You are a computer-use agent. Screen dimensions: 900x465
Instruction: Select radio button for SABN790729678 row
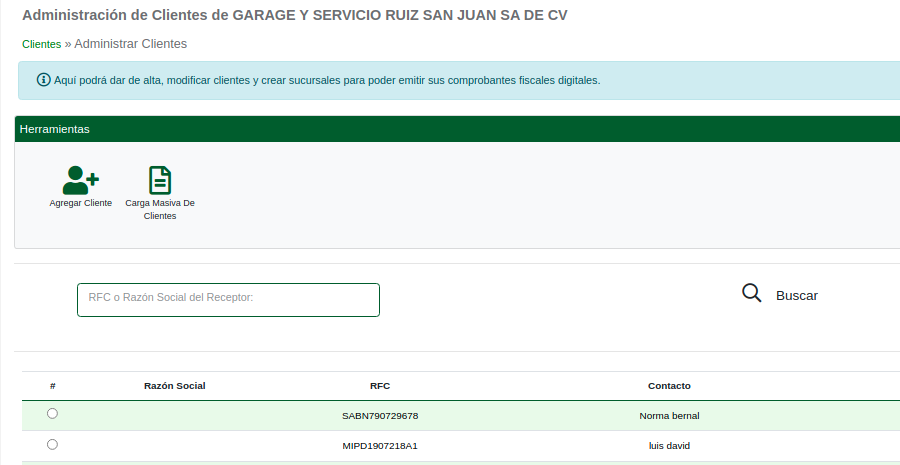tap(52, 413)
